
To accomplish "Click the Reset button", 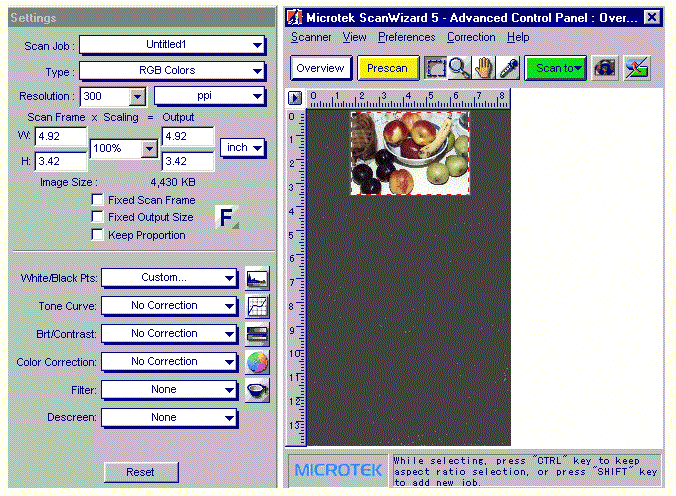I will tap(141, 472).
